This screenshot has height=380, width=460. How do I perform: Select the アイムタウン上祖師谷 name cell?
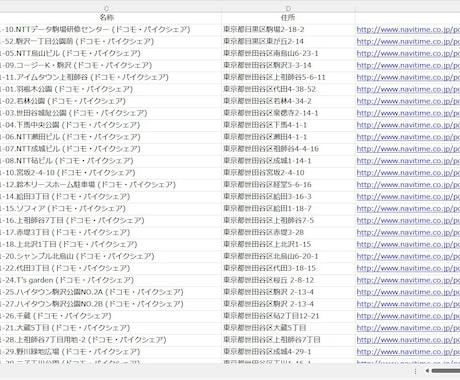(111, 77)
